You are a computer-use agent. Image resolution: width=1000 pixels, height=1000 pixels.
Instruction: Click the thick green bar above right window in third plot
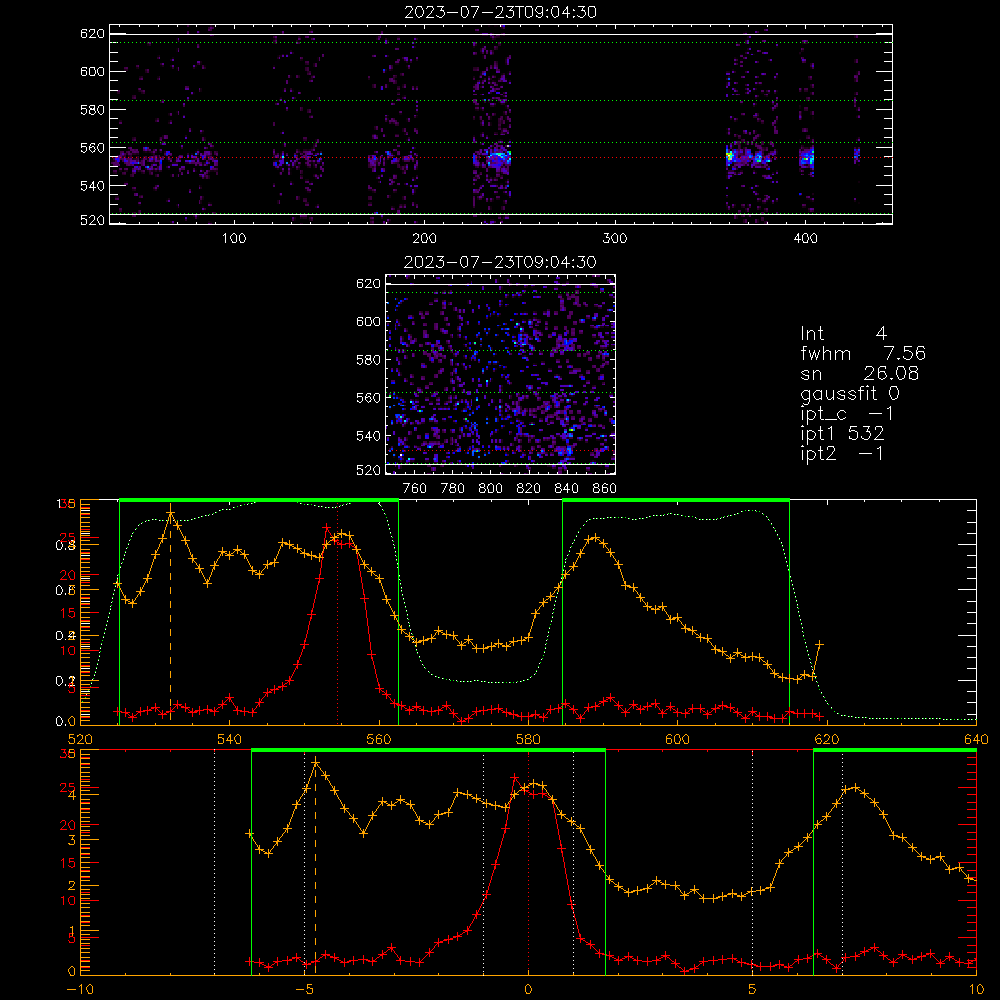point(676,500)
